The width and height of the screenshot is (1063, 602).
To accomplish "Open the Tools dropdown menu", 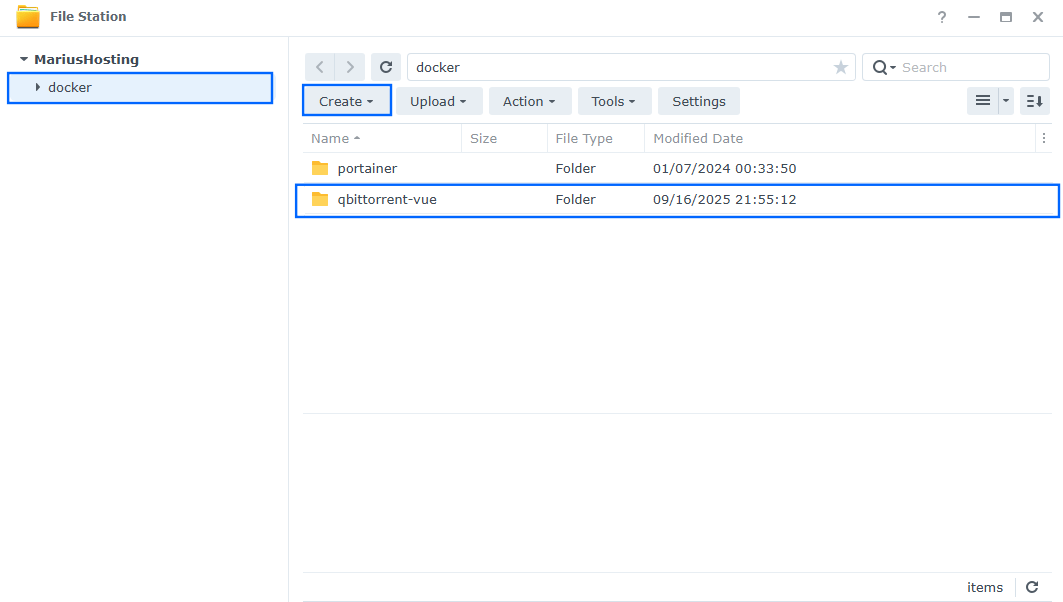I will (614, 101).
